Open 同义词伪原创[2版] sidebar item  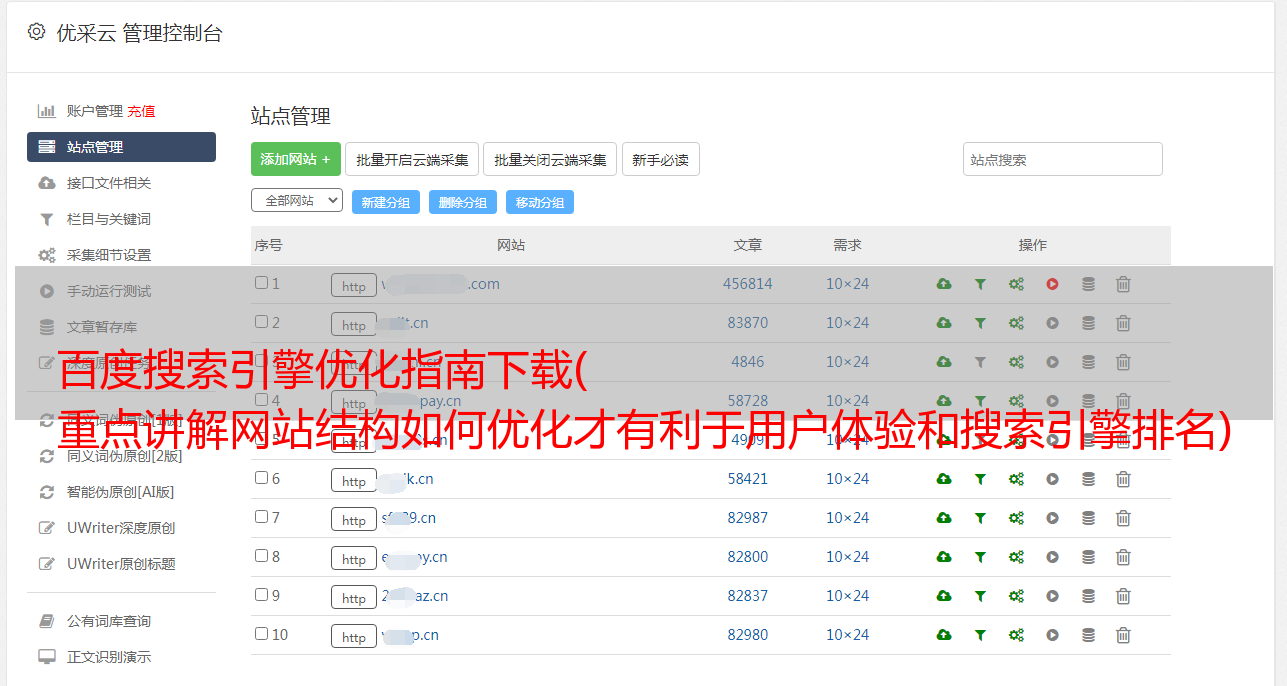point(125,456)
